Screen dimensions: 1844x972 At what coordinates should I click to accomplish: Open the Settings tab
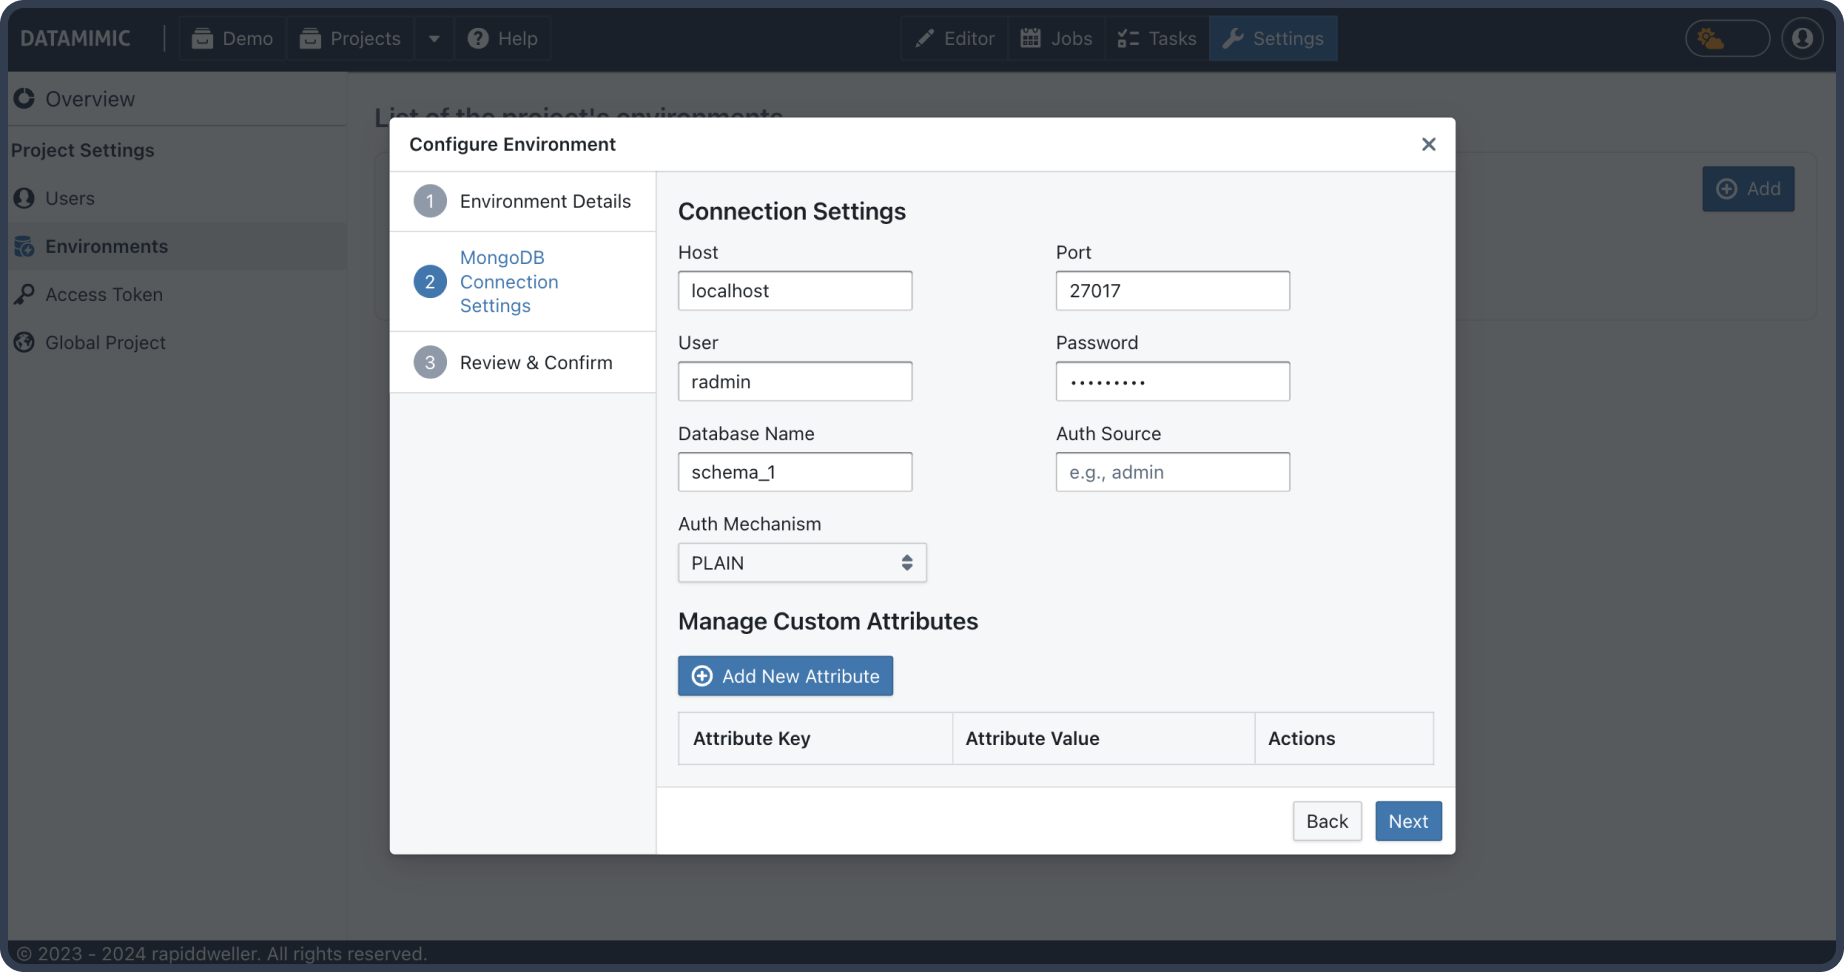click(1273, 39)
